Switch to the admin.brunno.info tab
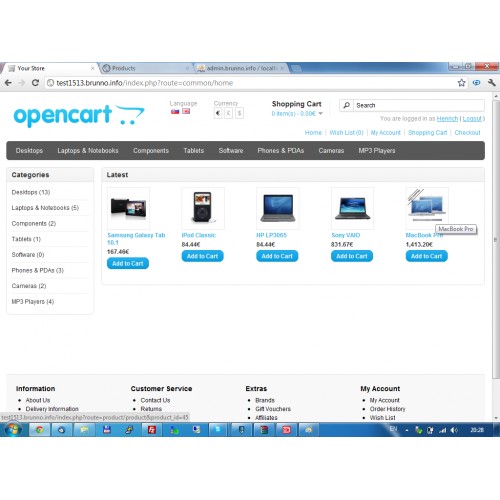 coord(241,68)
